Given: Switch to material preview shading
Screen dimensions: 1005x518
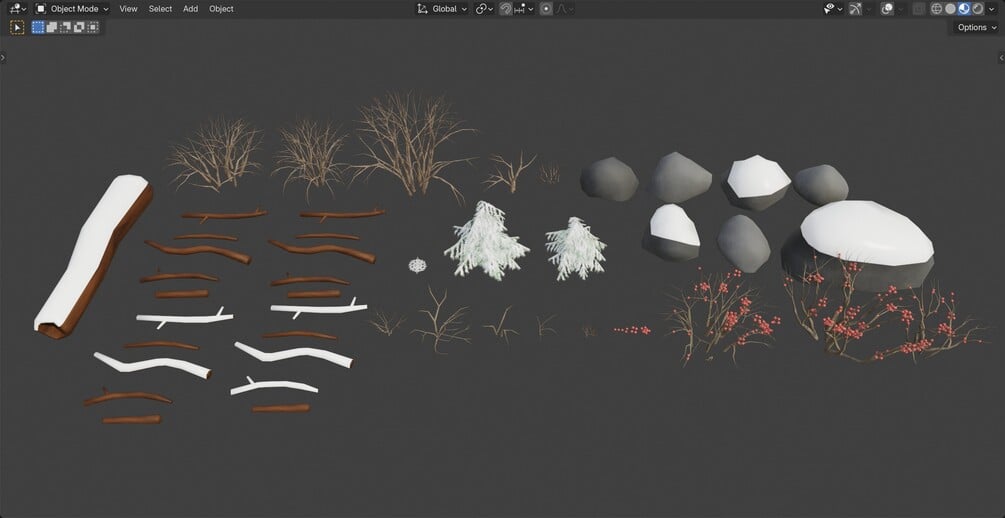Looking at the screenshot, I should (963, 9).
